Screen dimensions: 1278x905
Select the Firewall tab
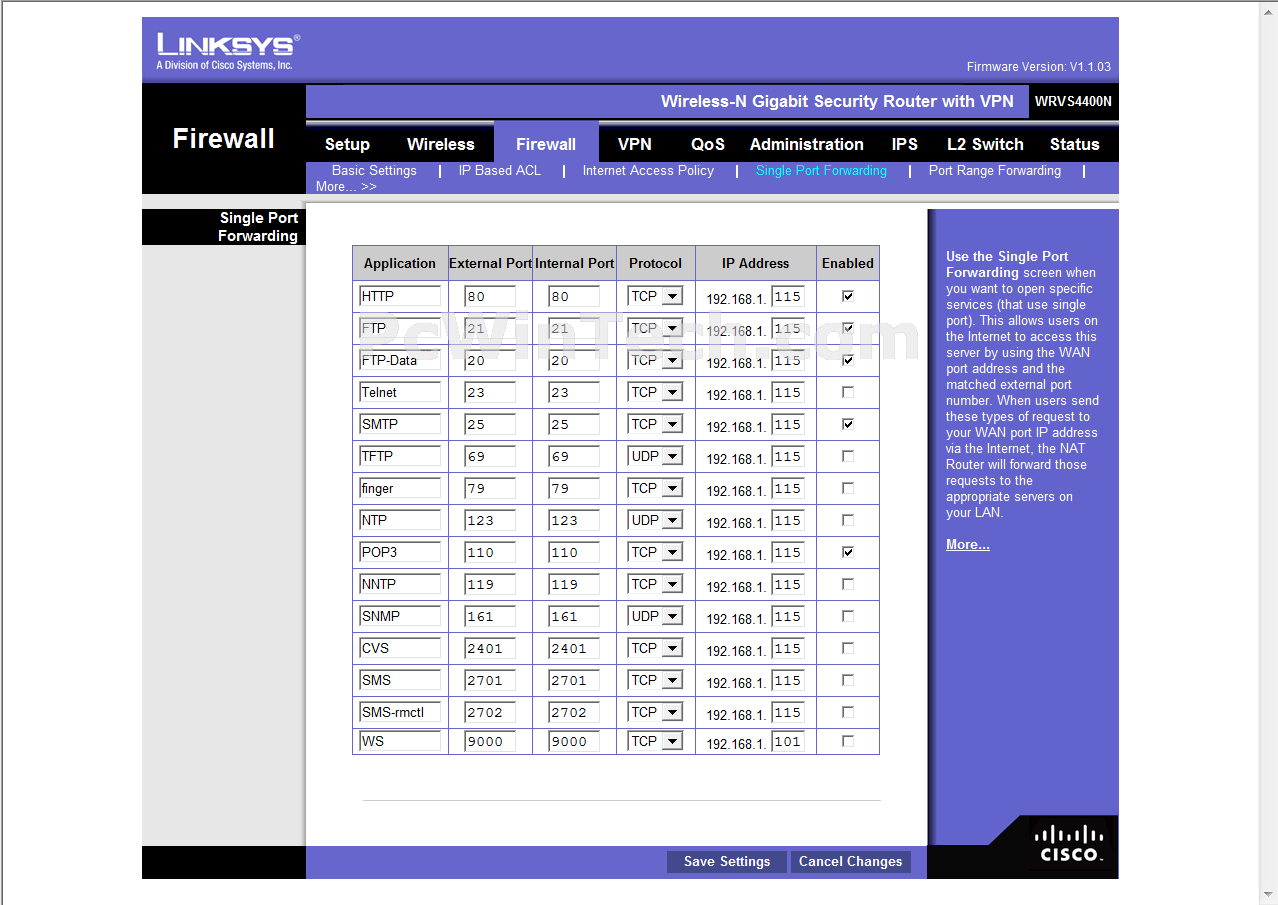(x=546, y=144)
